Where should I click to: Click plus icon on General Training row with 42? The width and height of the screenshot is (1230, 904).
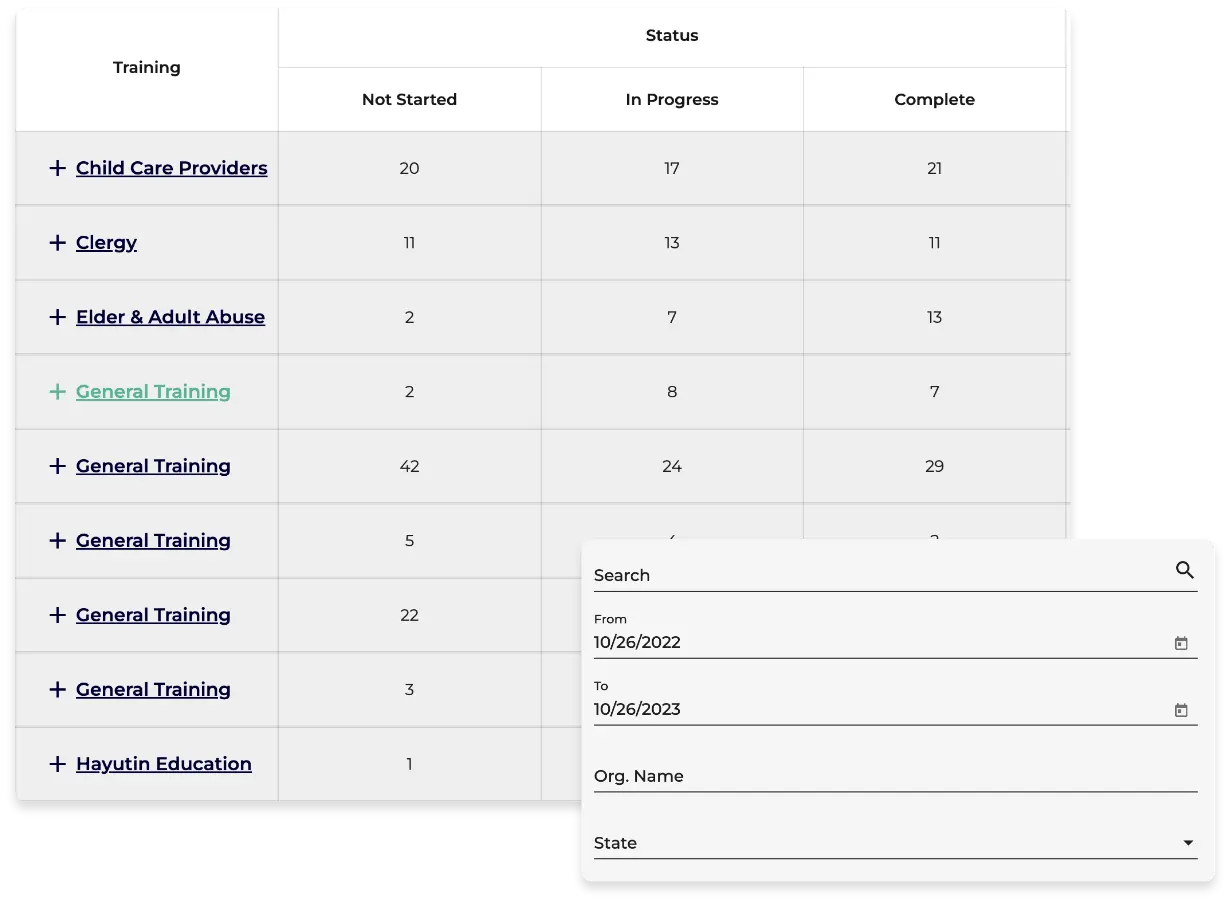point(58,466)
